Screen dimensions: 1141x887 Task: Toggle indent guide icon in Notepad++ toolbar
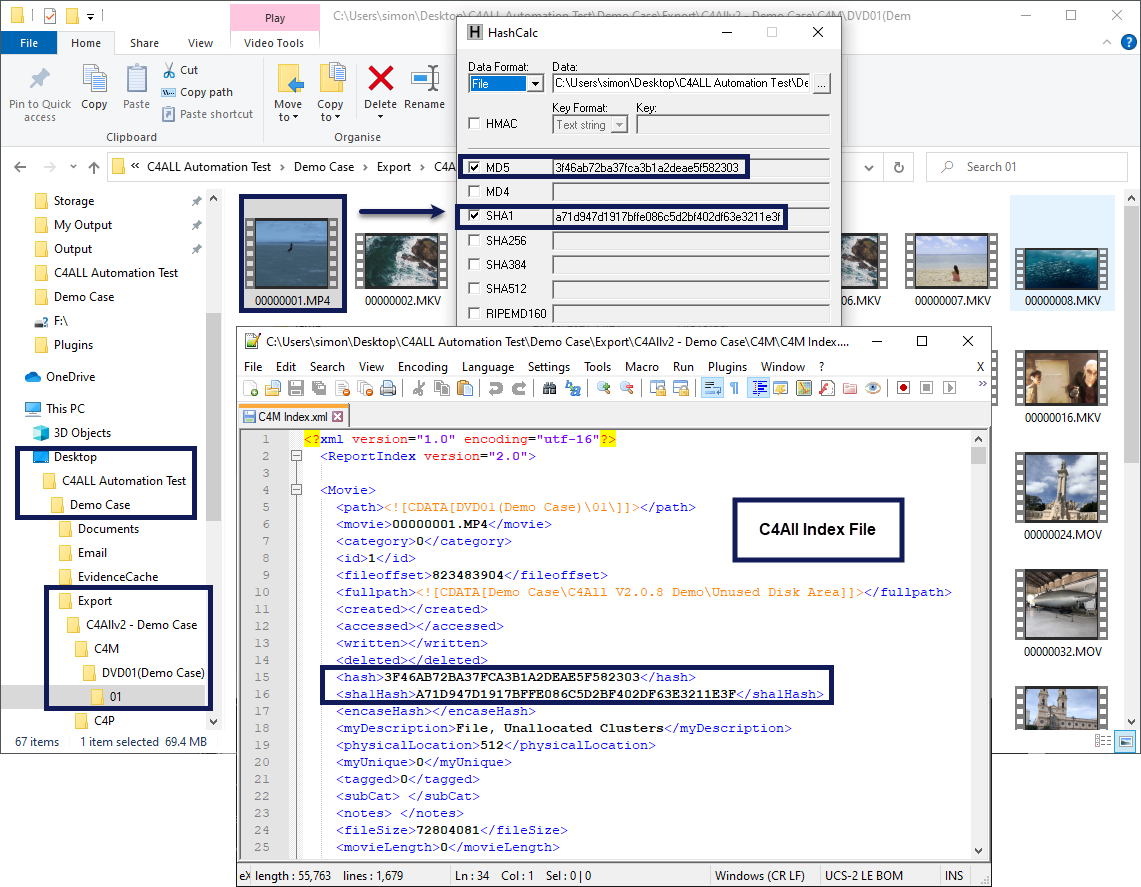coord(759,389)
